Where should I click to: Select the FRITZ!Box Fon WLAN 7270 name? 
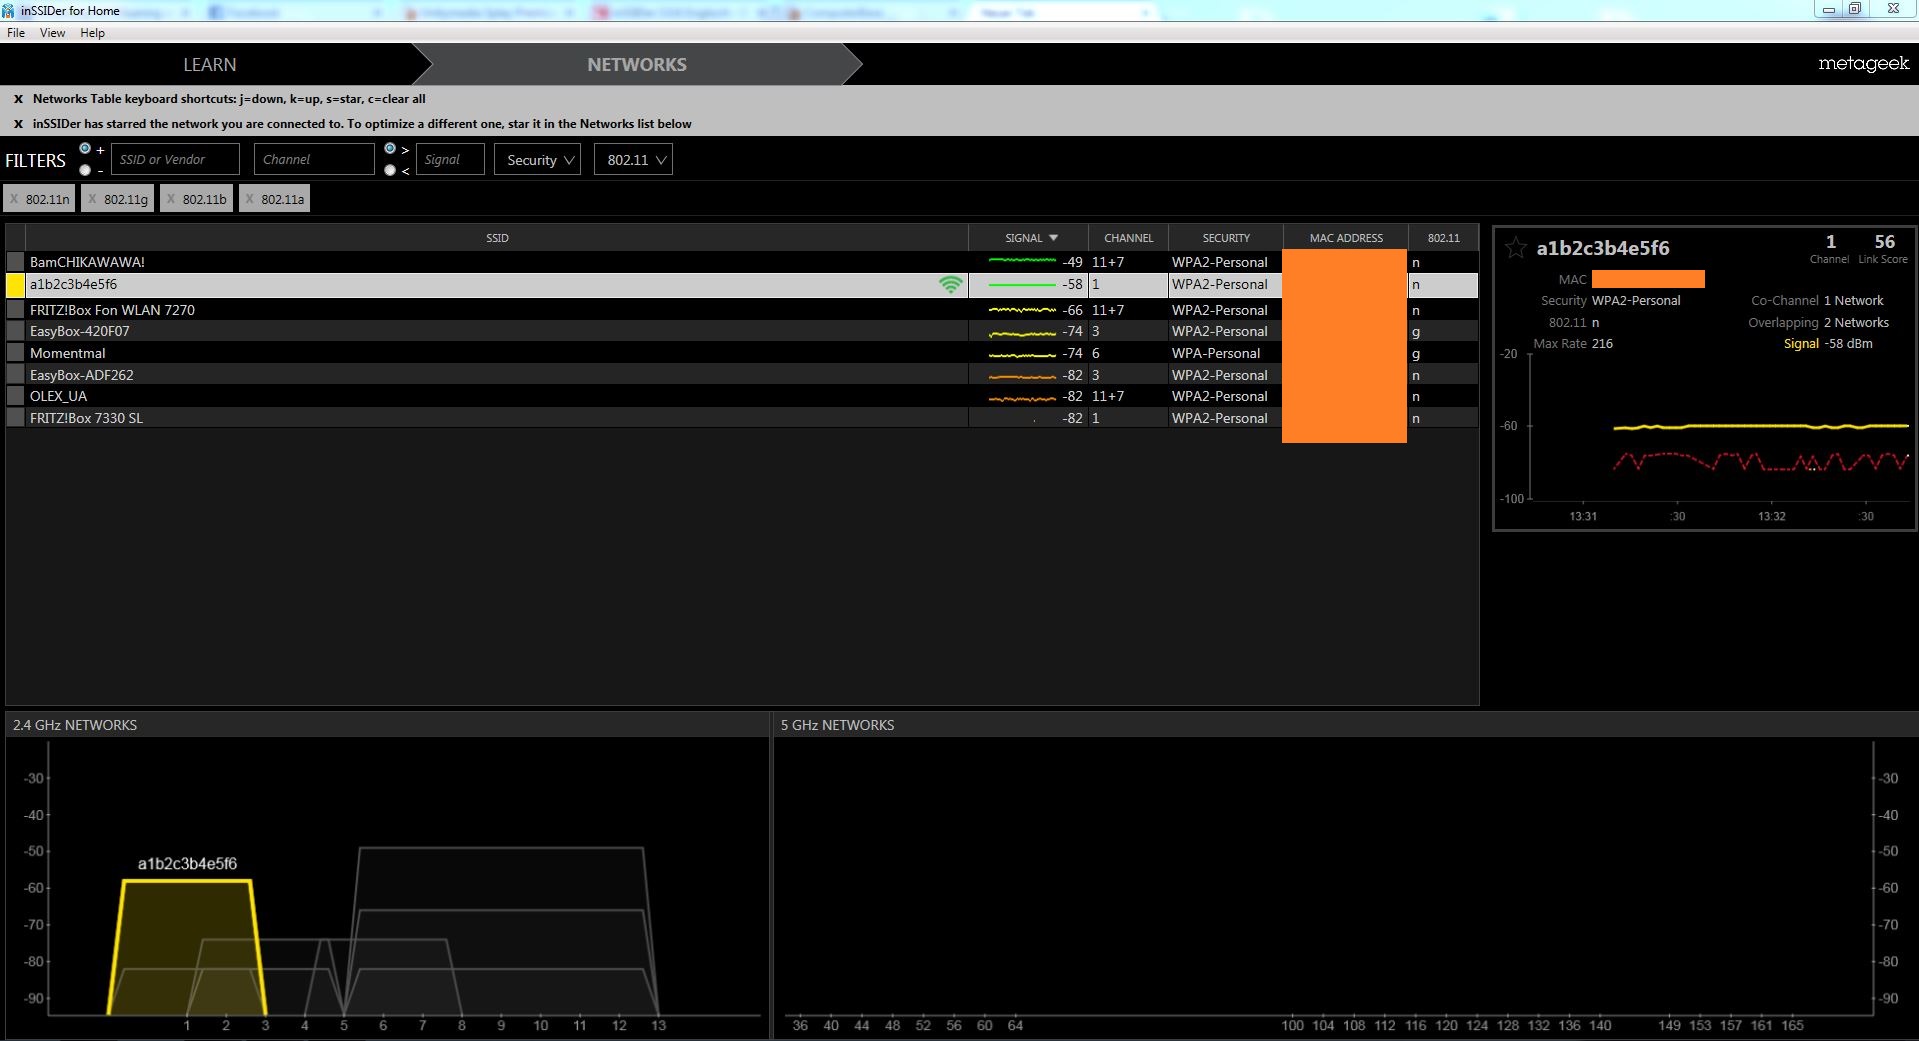(x=112, y=310)
